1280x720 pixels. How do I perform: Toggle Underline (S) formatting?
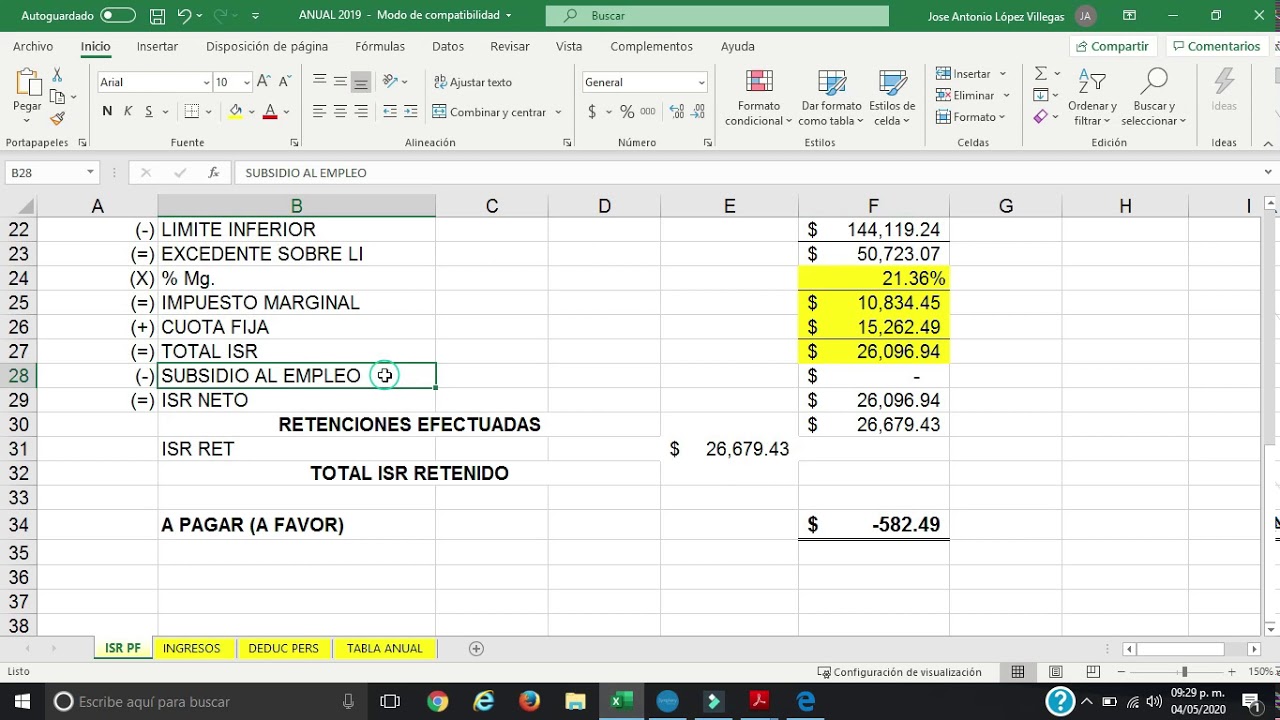tap(149, 112)
